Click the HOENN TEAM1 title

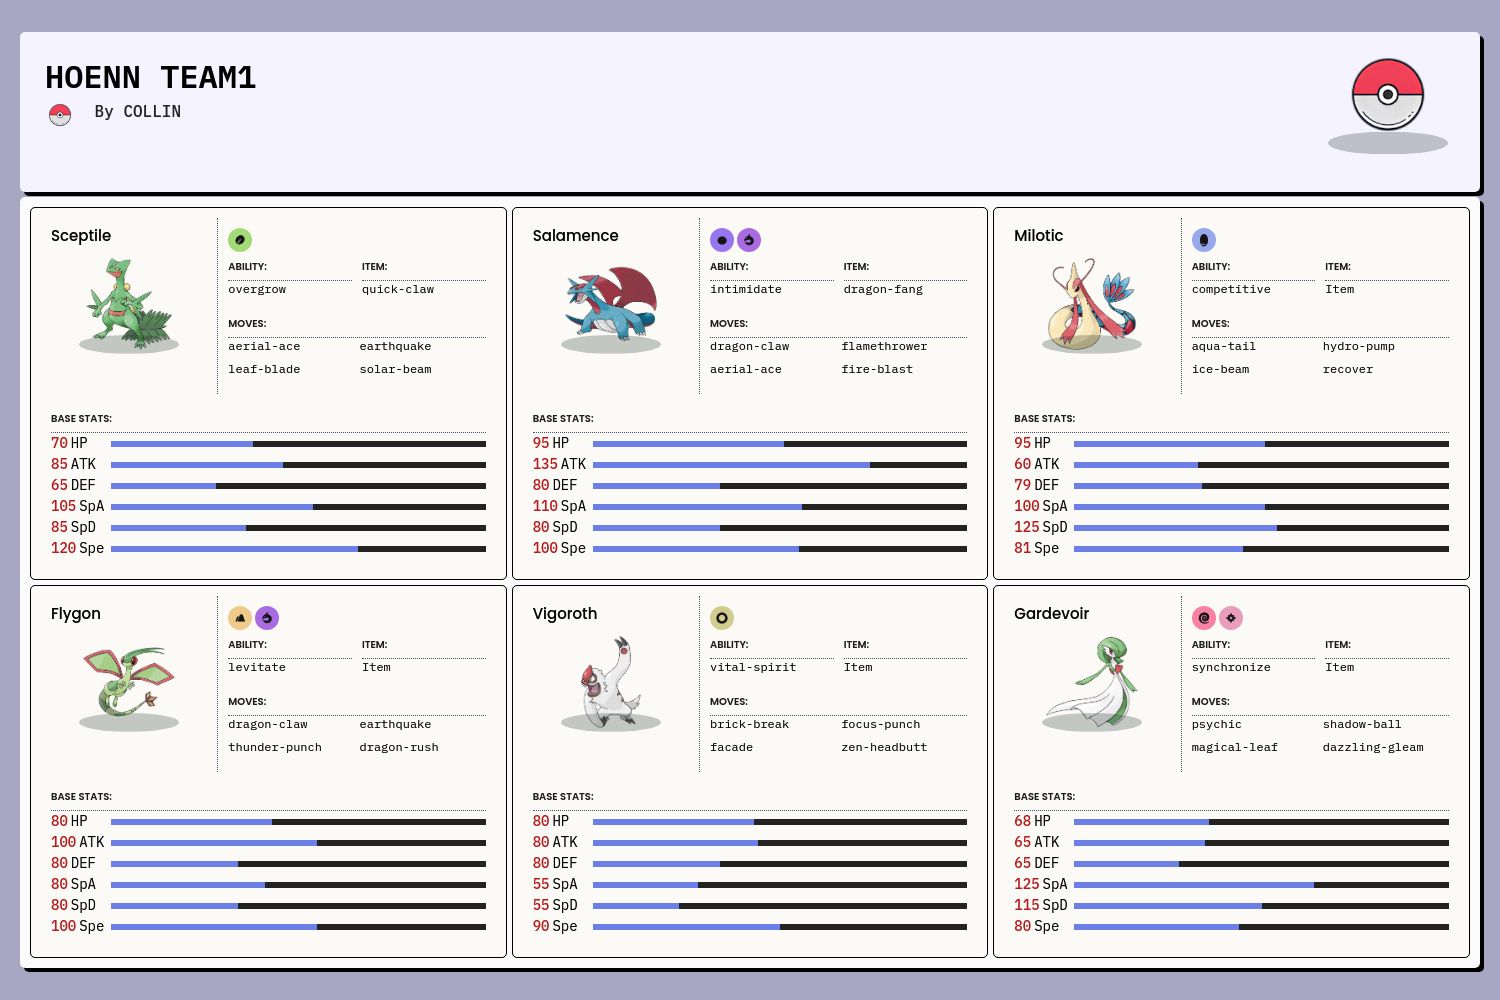(151, 78)
